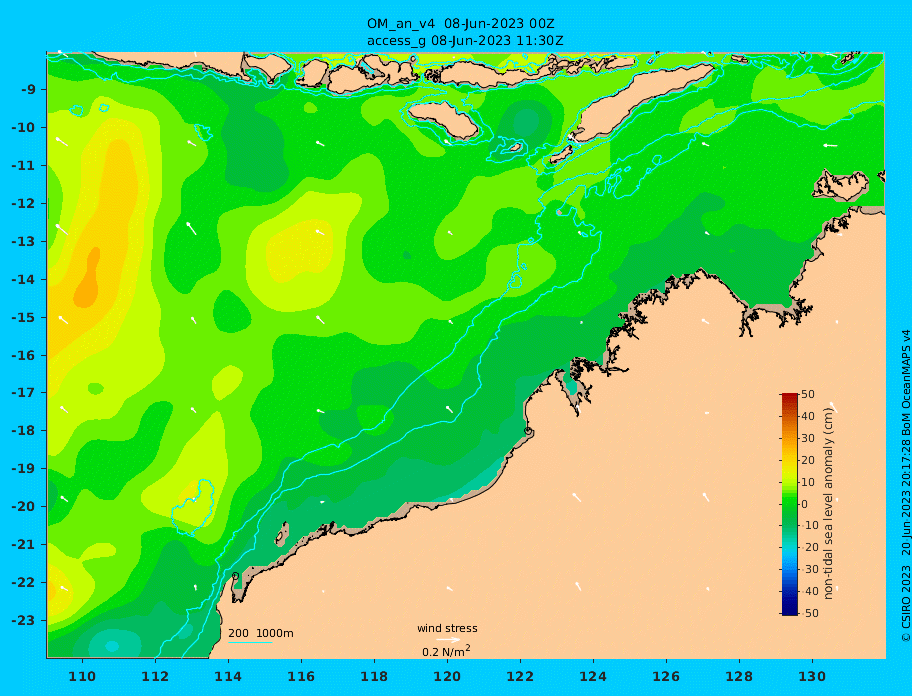Click the title text "OM_an_v4 08-Jun-2023 00Z"
912x696 pixels.
pyautogui.click(x=460, y=24)
